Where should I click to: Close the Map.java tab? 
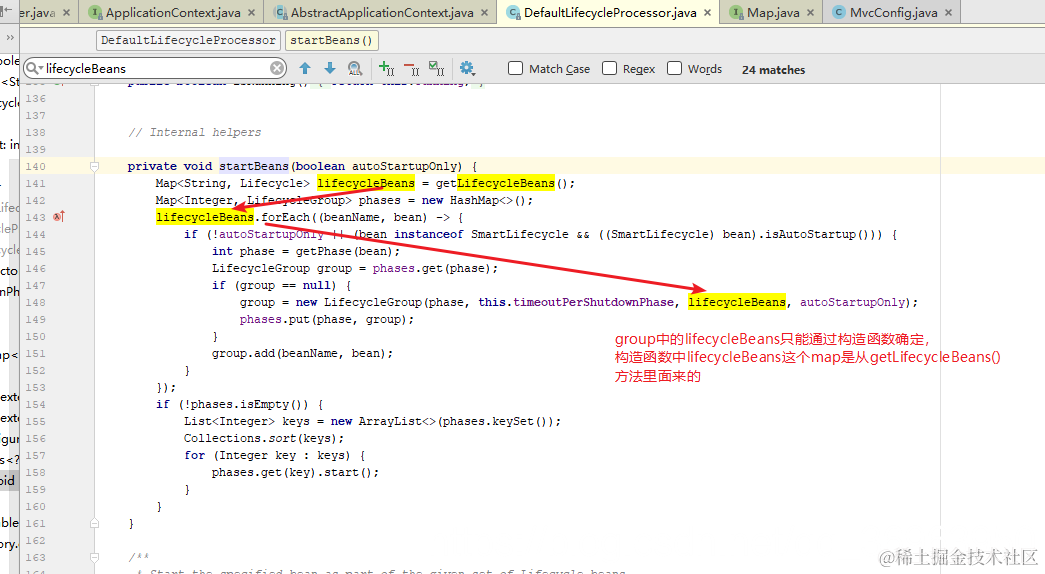pos(810,13)
